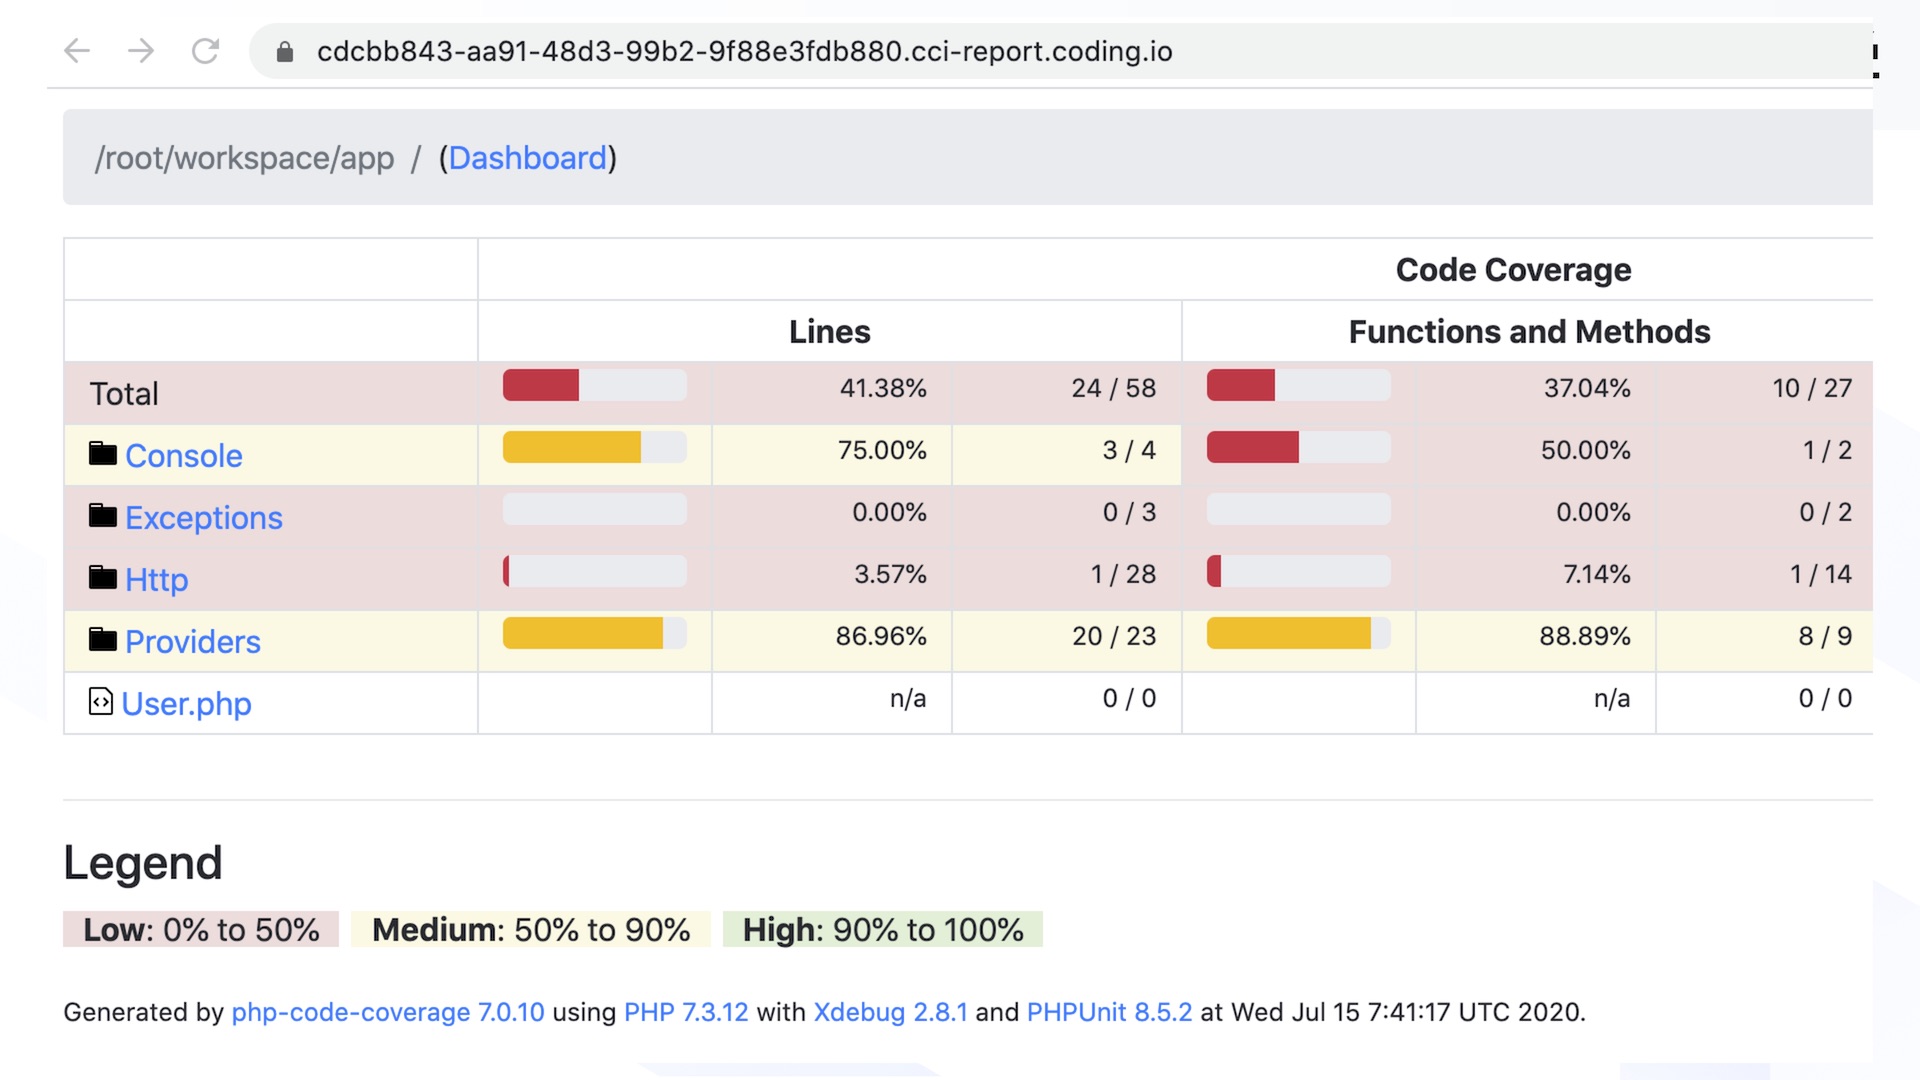Follow the Xdebug 2.8.1 link
1920x1080 pixels.
pyautogui.click(x=890, y=1012)
